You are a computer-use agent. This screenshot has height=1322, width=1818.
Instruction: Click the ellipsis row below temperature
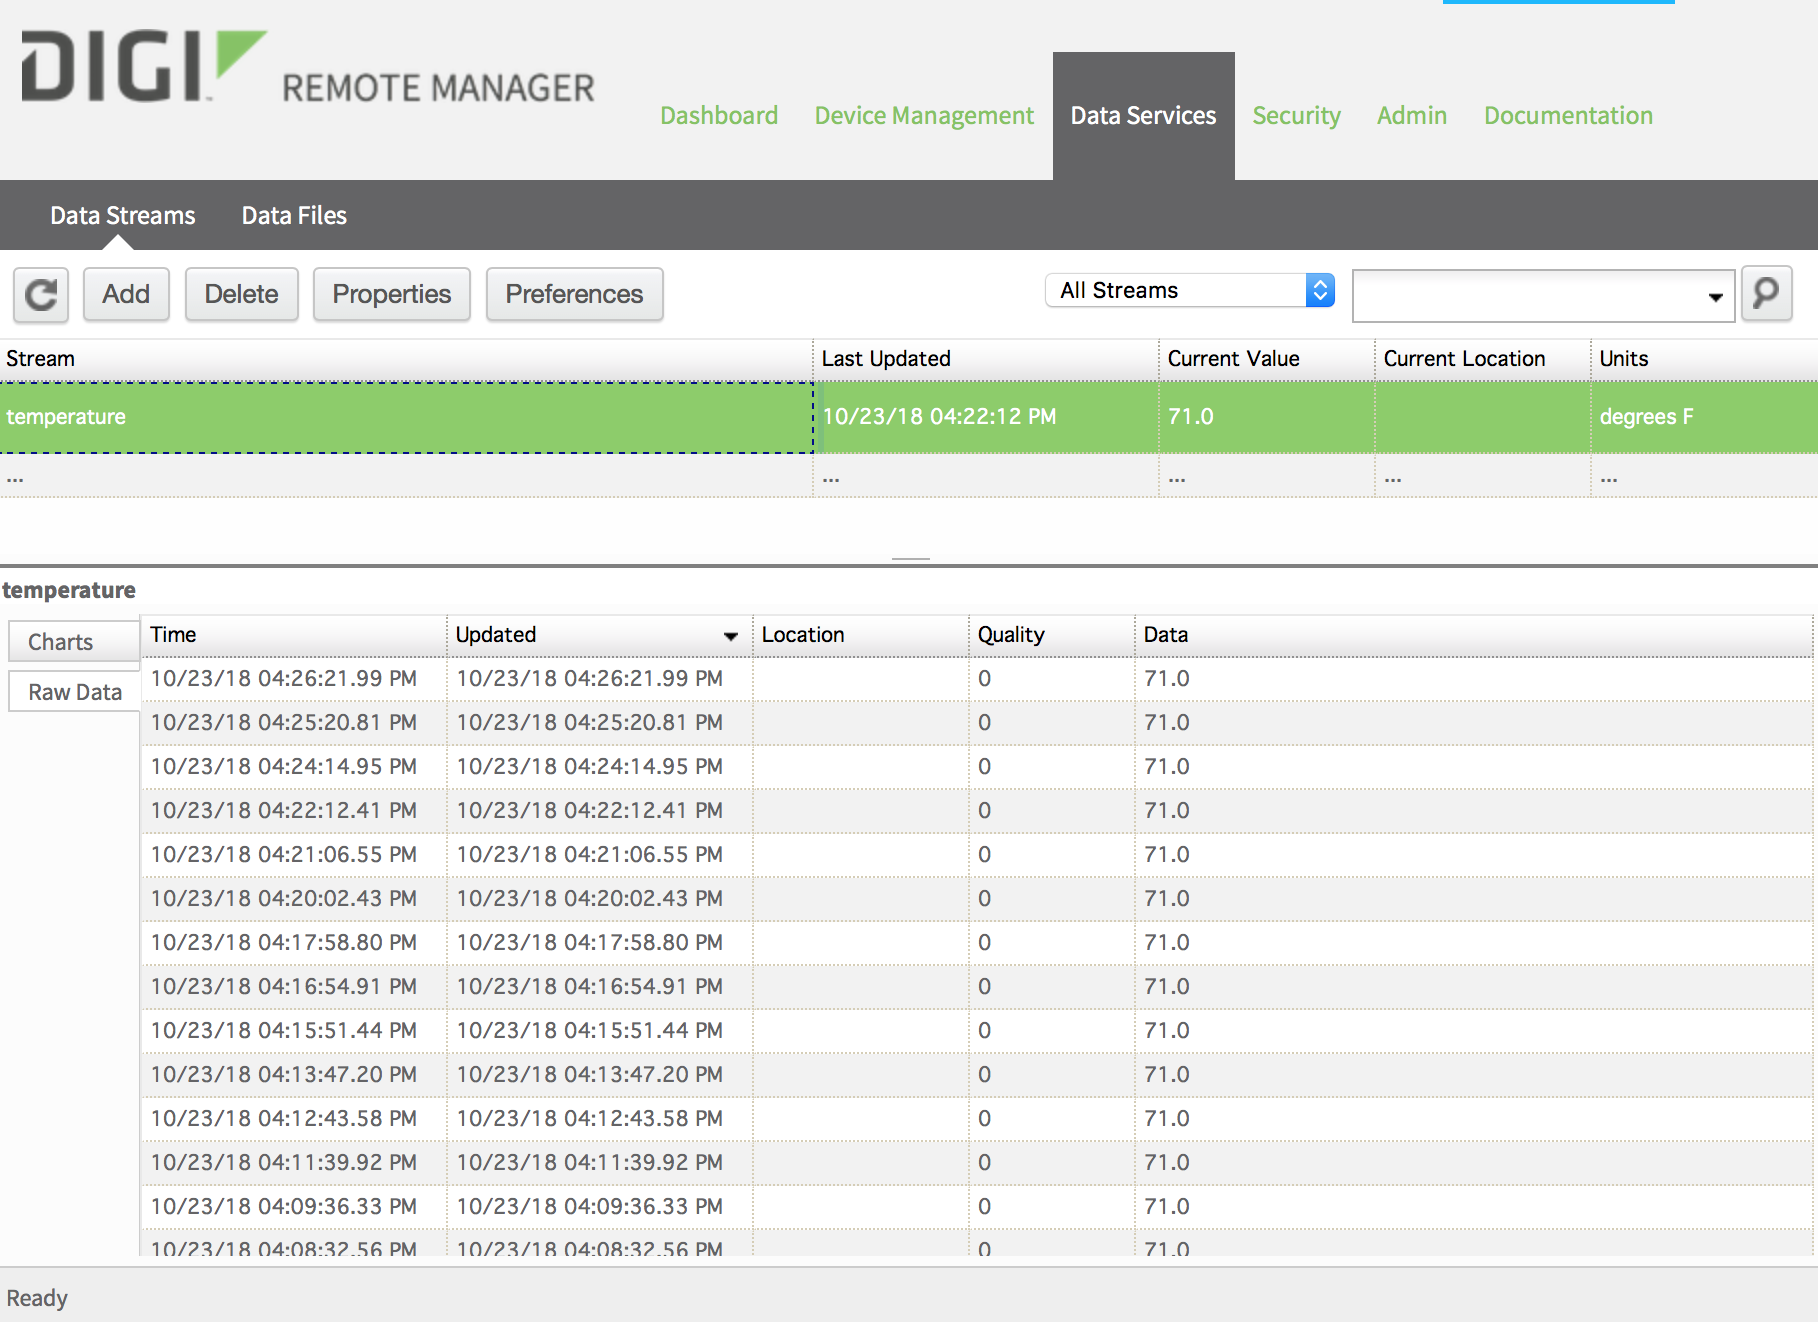coord(908,477)
